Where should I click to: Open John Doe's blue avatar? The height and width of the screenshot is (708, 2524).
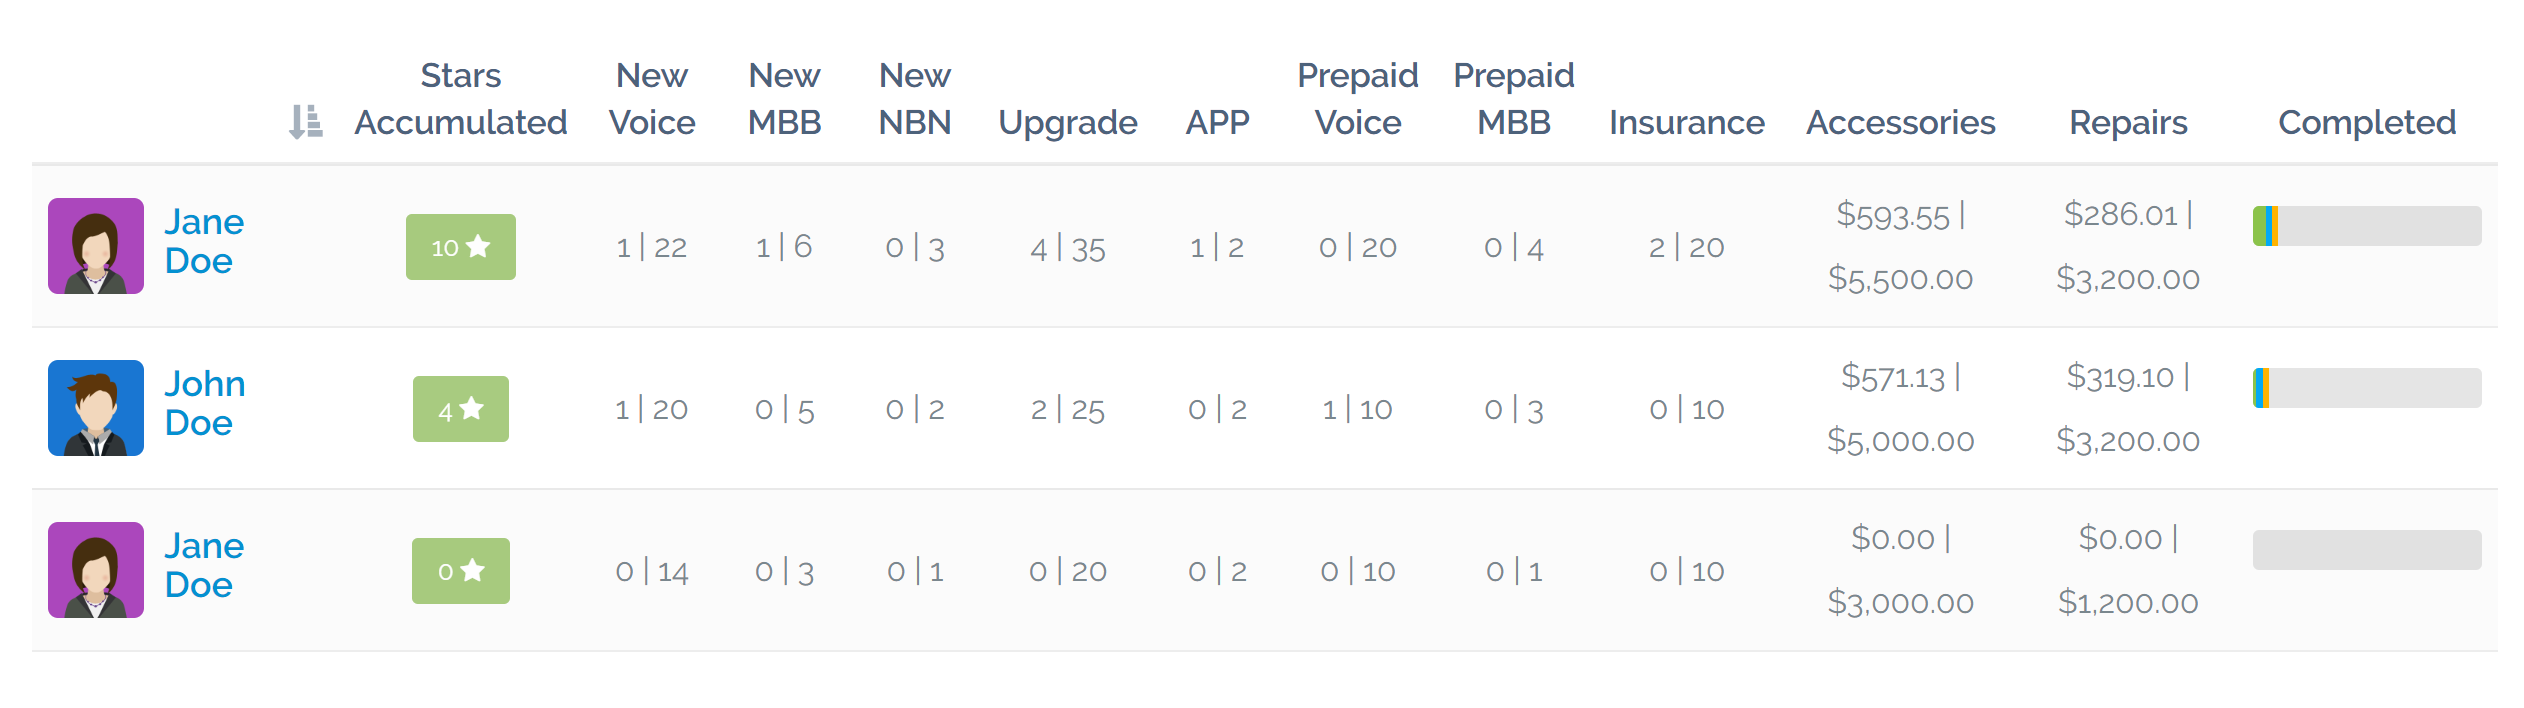[x=96, y=408]
